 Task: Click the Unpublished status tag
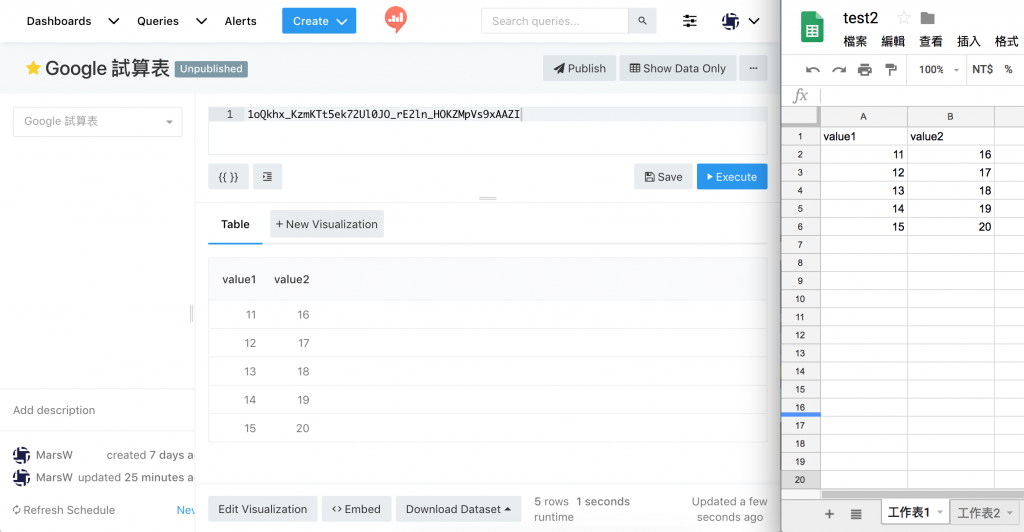tap(211, 69)
